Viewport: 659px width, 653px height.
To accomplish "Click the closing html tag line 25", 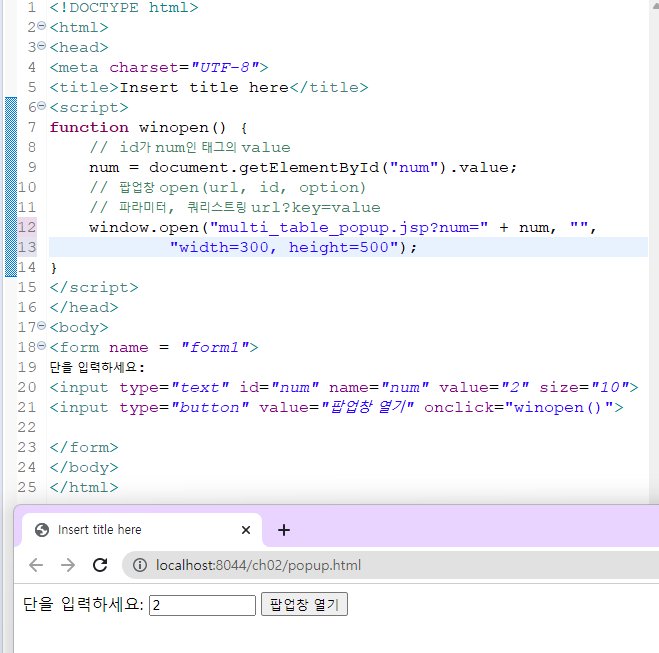I will click(84, 487).
